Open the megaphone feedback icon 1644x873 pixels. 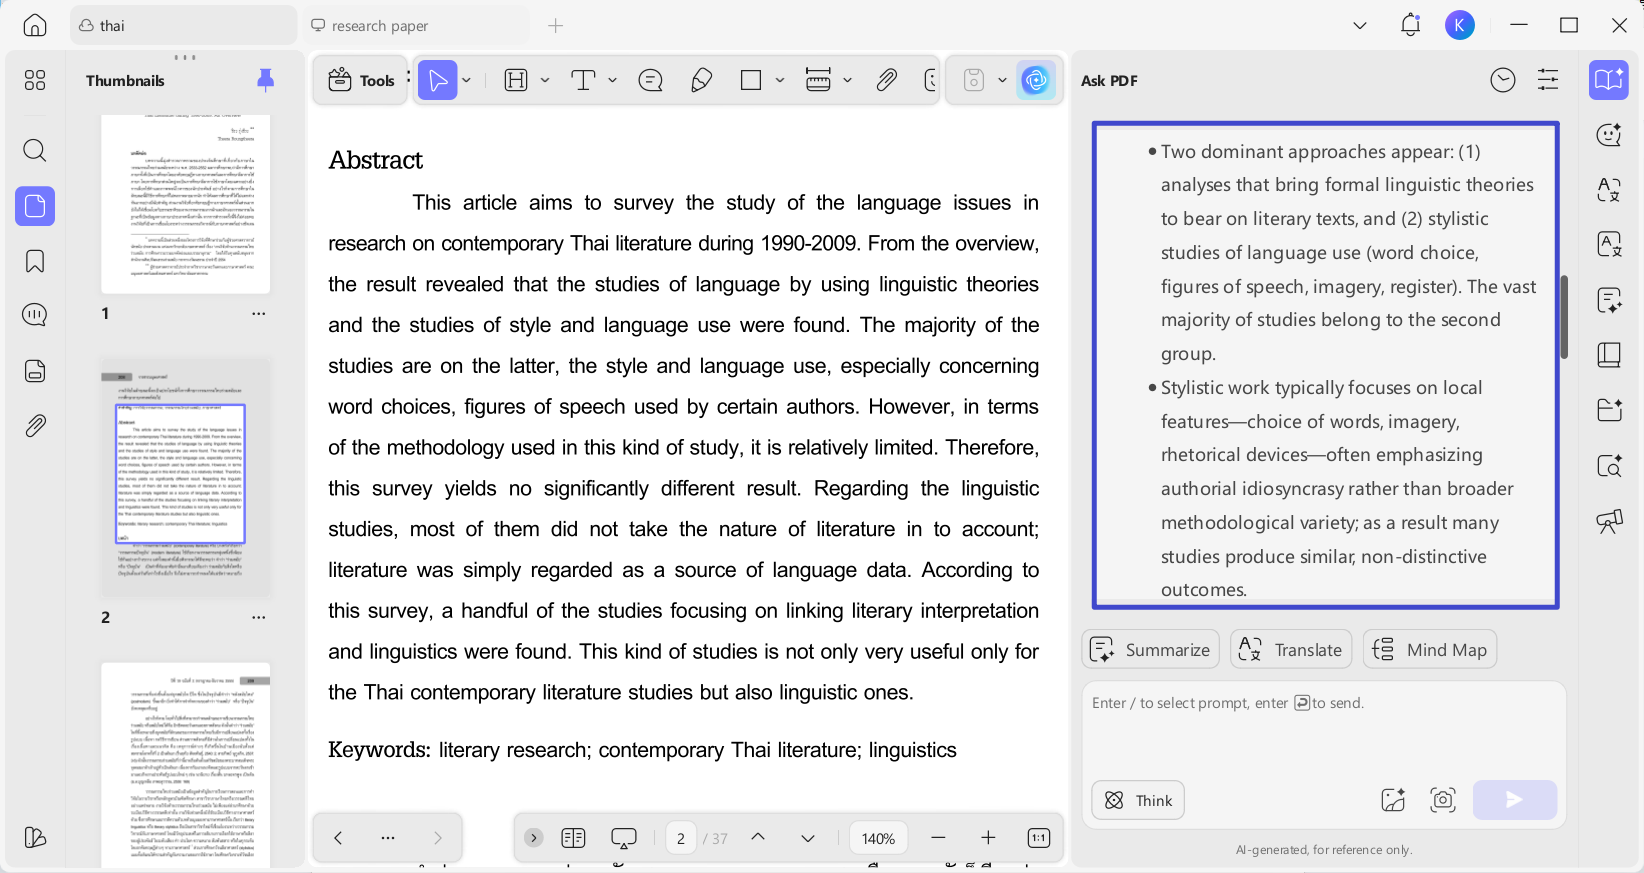[1609, 520]
